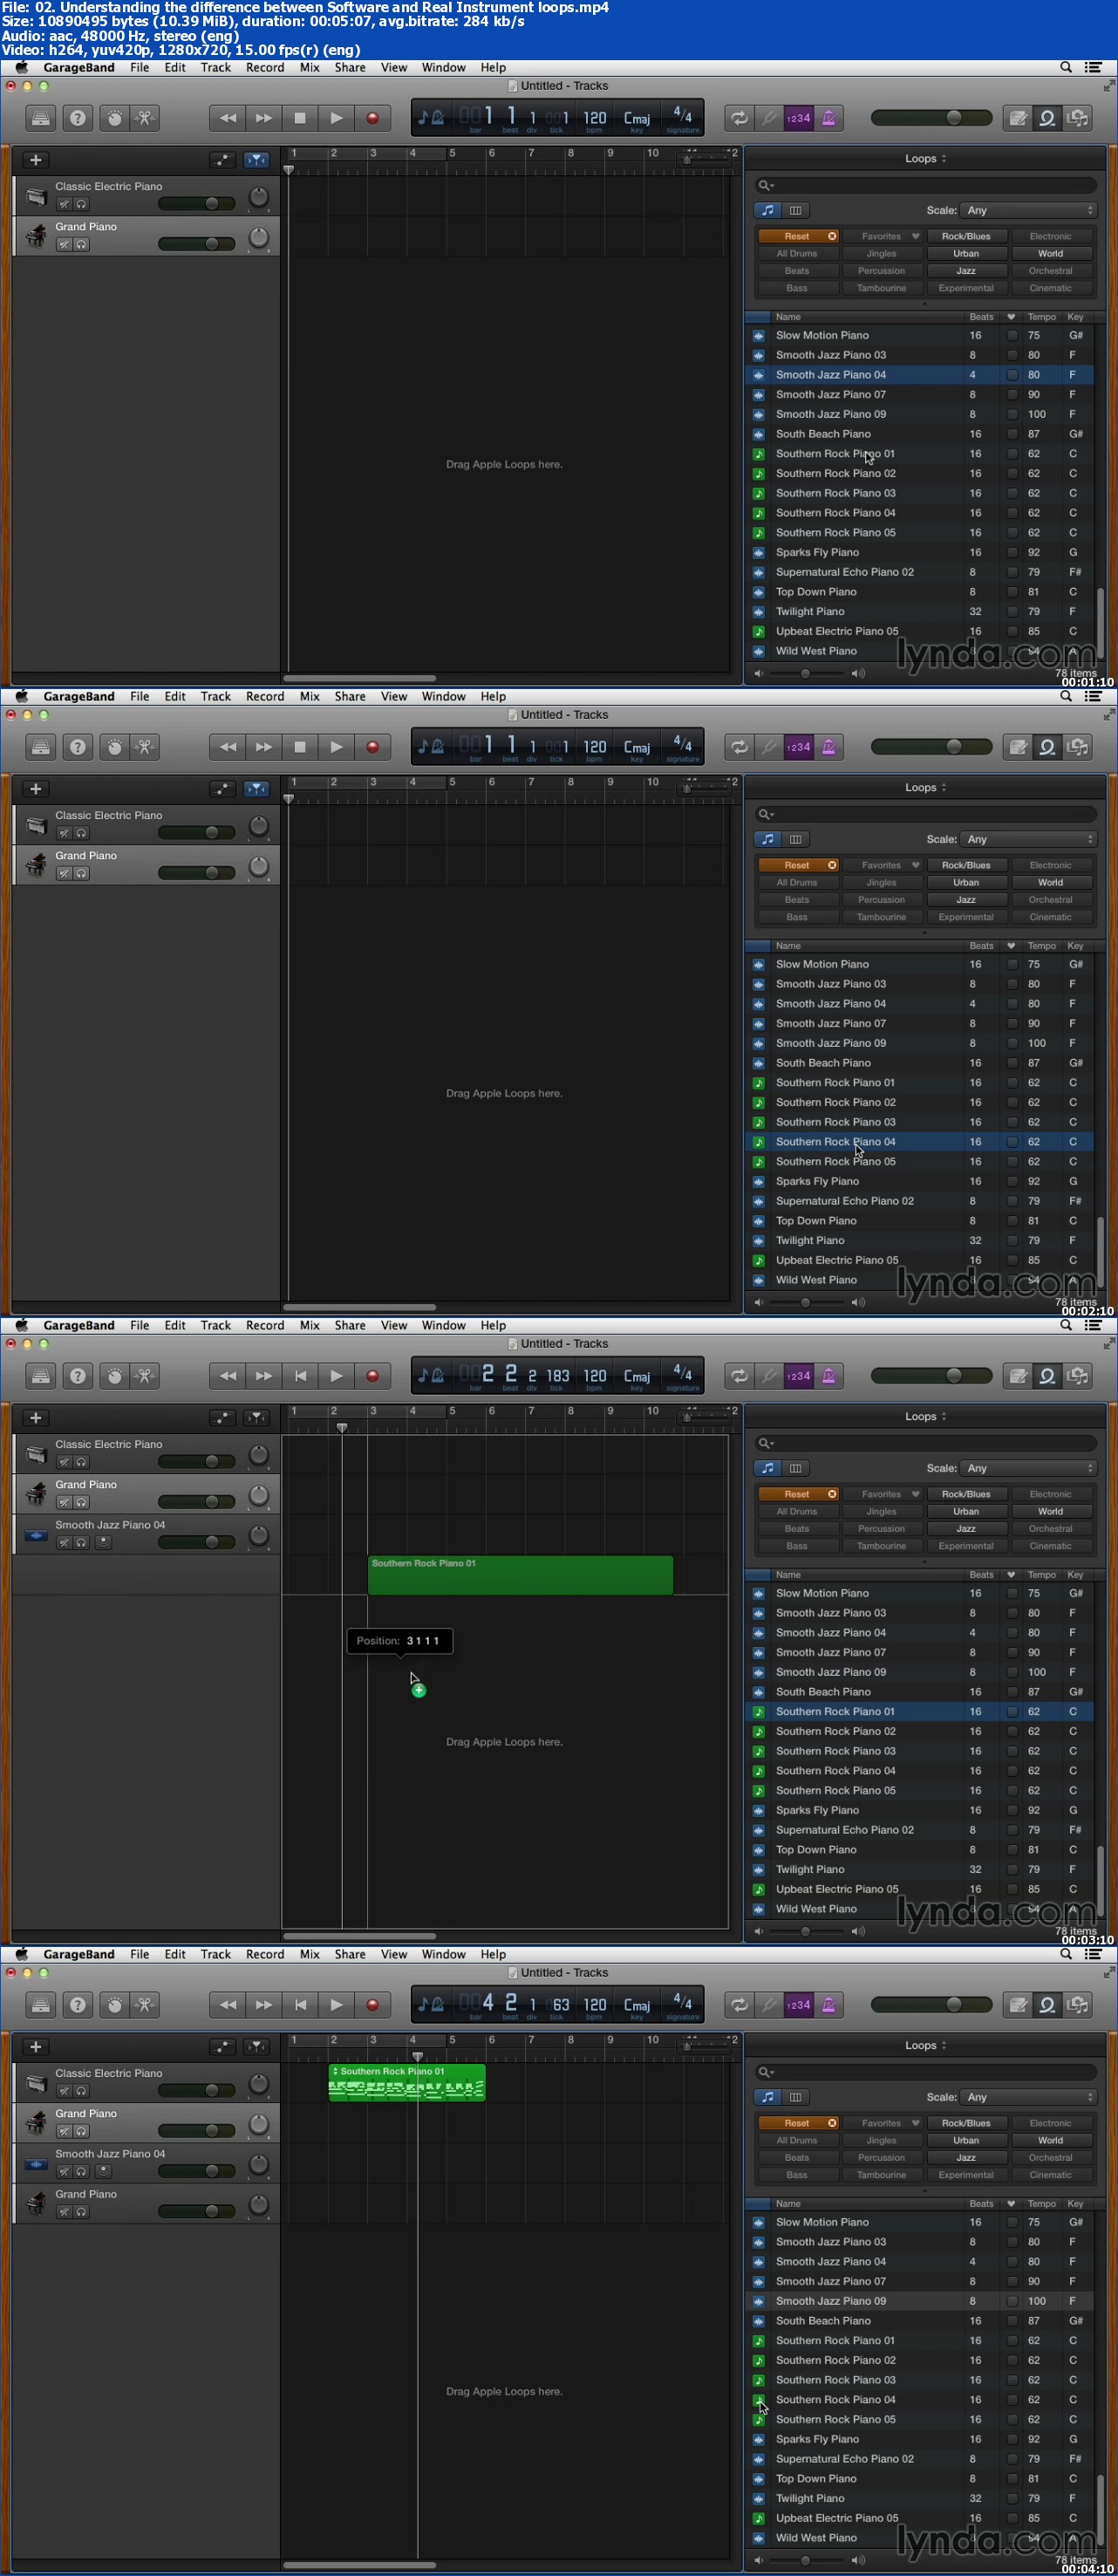This screenshot has width=1118, height=2576.
Task: Click Grand Piano track icon, 00:01:10 frame
Action: pos(36,236)
